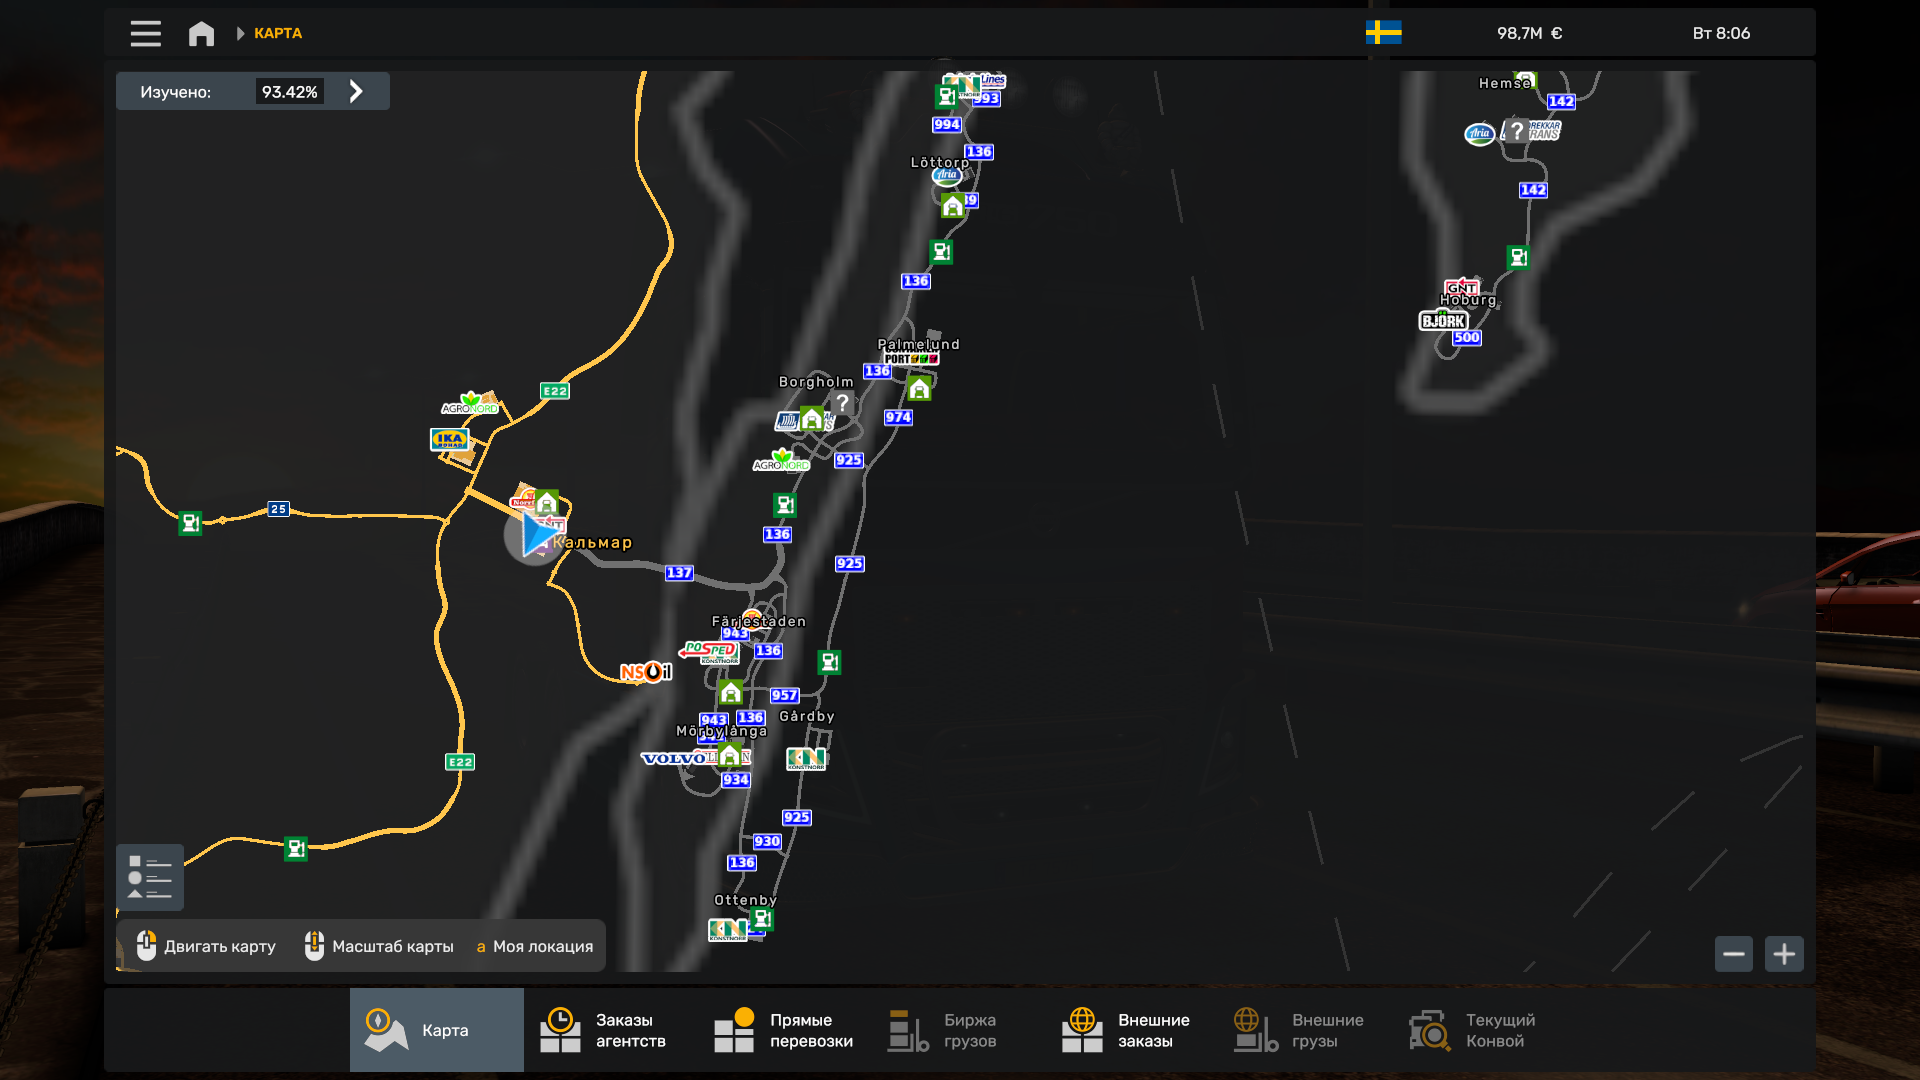This screenshot has width=1920, height=1080.
Task: Zoom out the map with minus button
Action: coord(1733,954)
